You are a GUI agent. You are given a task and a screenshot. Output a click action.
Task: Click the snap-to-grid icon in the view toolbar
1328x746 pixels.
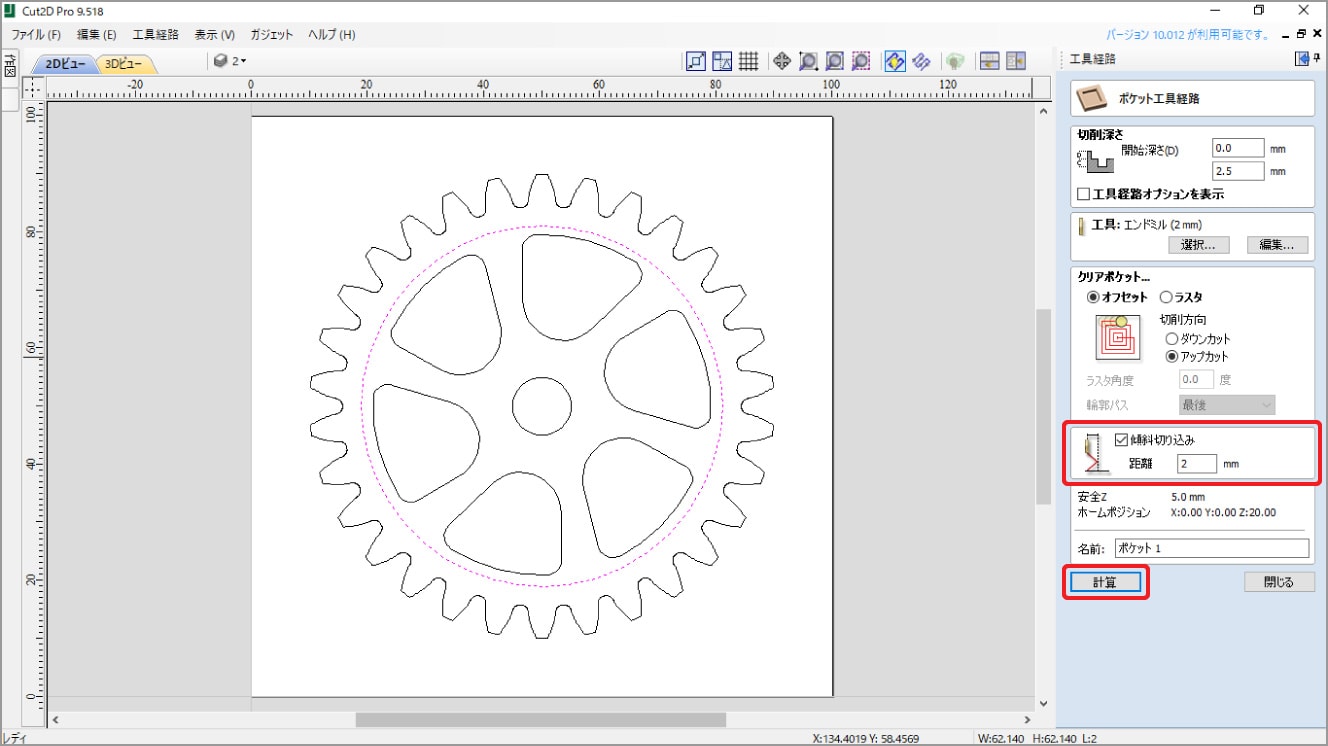pos(748,61)
